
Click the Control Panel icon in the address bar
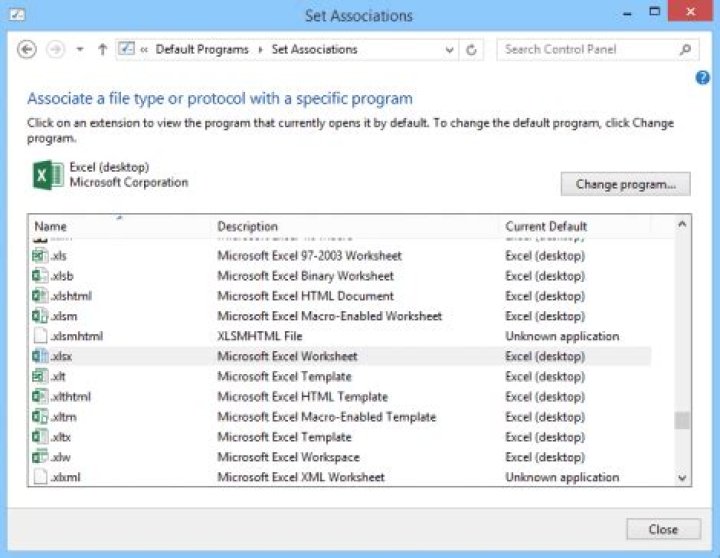[x=126, y=48]
